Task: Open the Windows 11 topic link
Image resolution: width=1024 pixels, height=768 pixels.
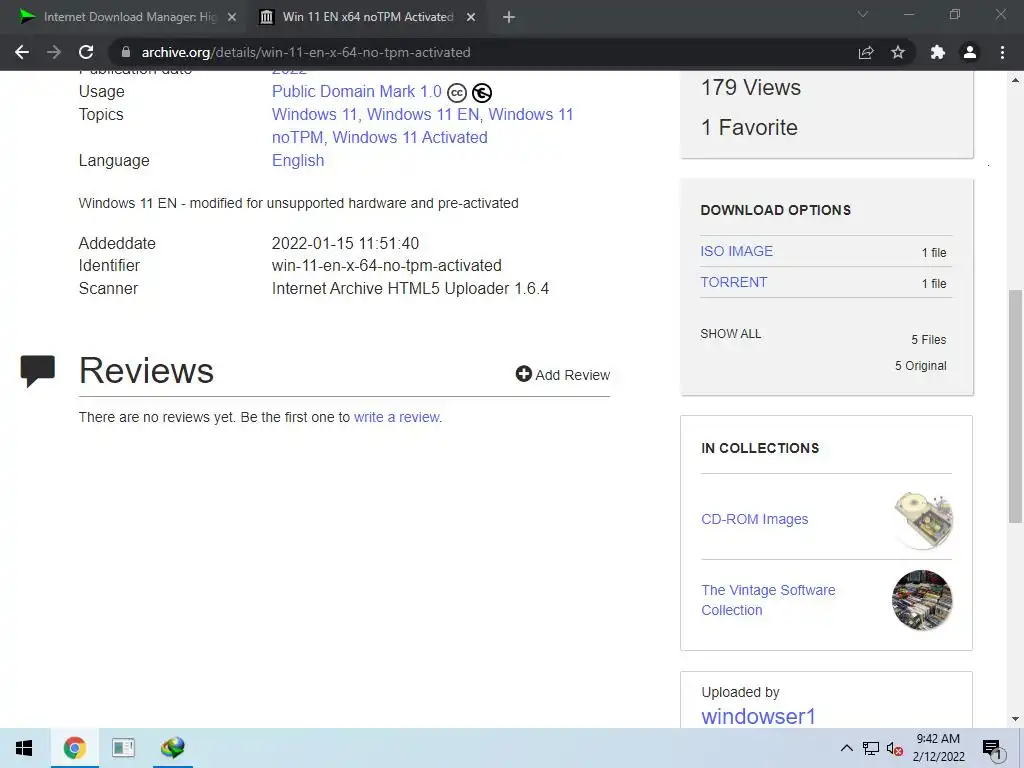Action: tap(314, 114)
